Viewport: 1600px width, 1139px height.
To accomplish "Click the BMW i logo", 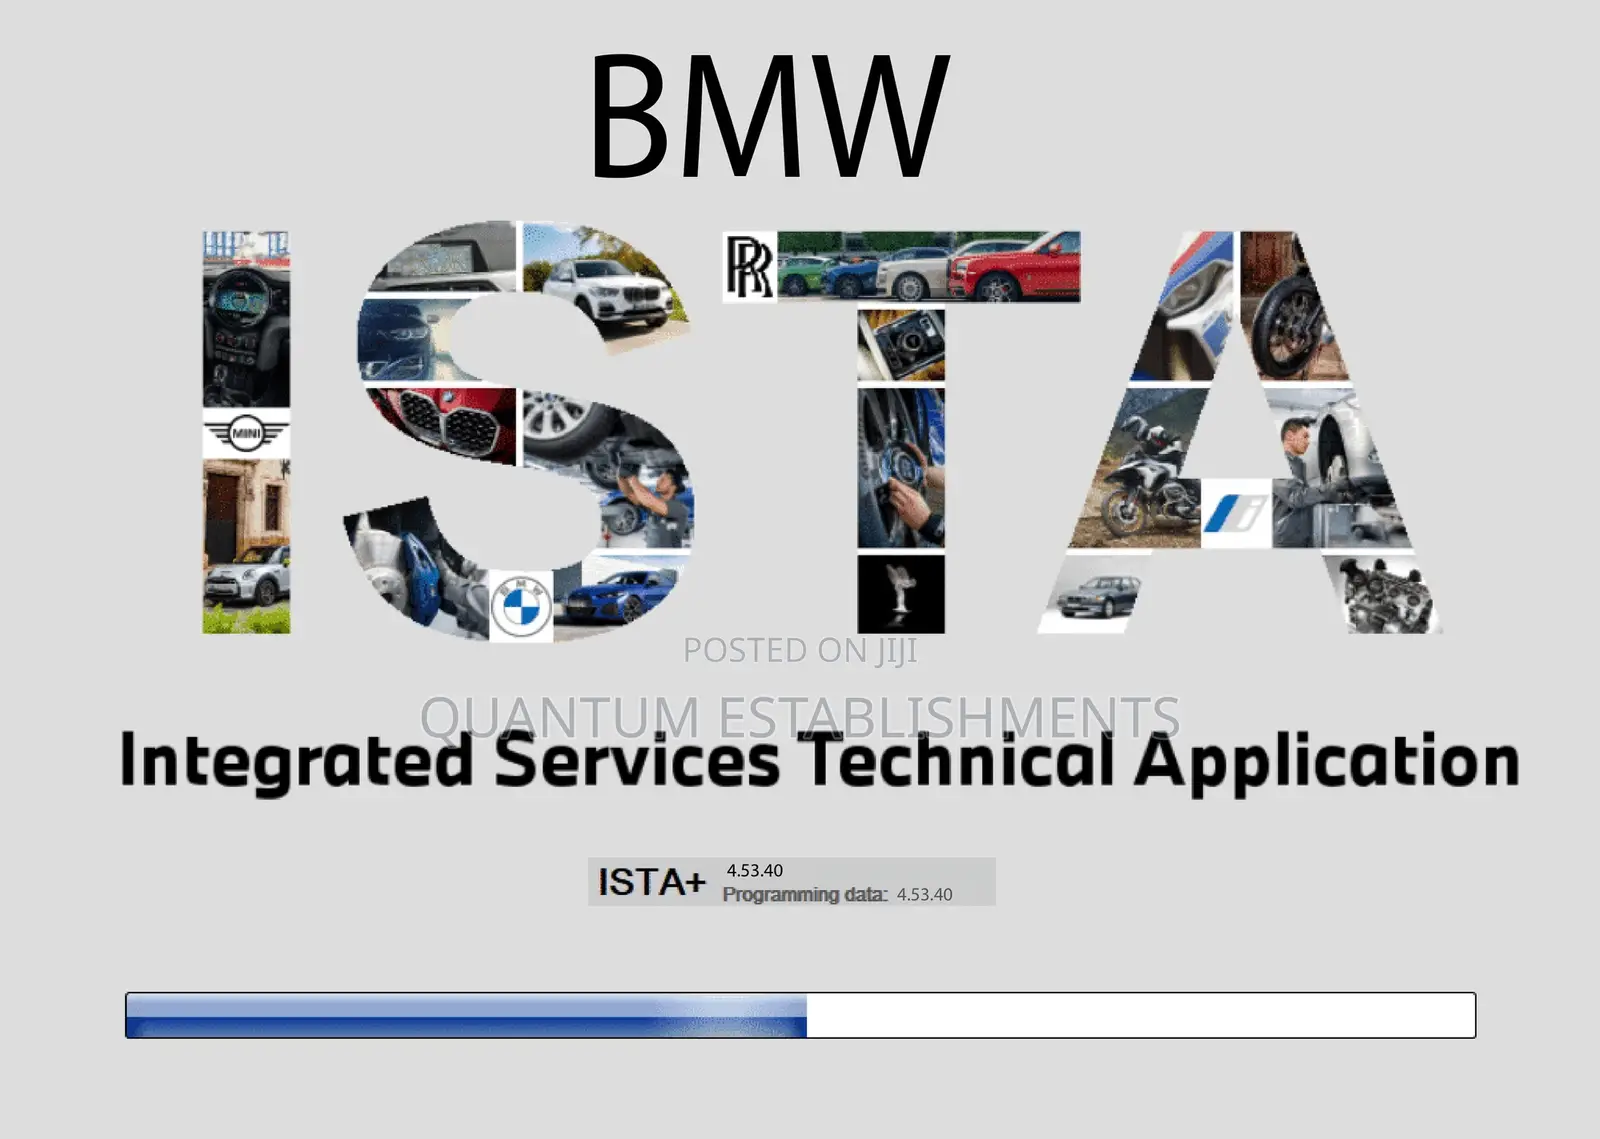I will pos(1235,513).
